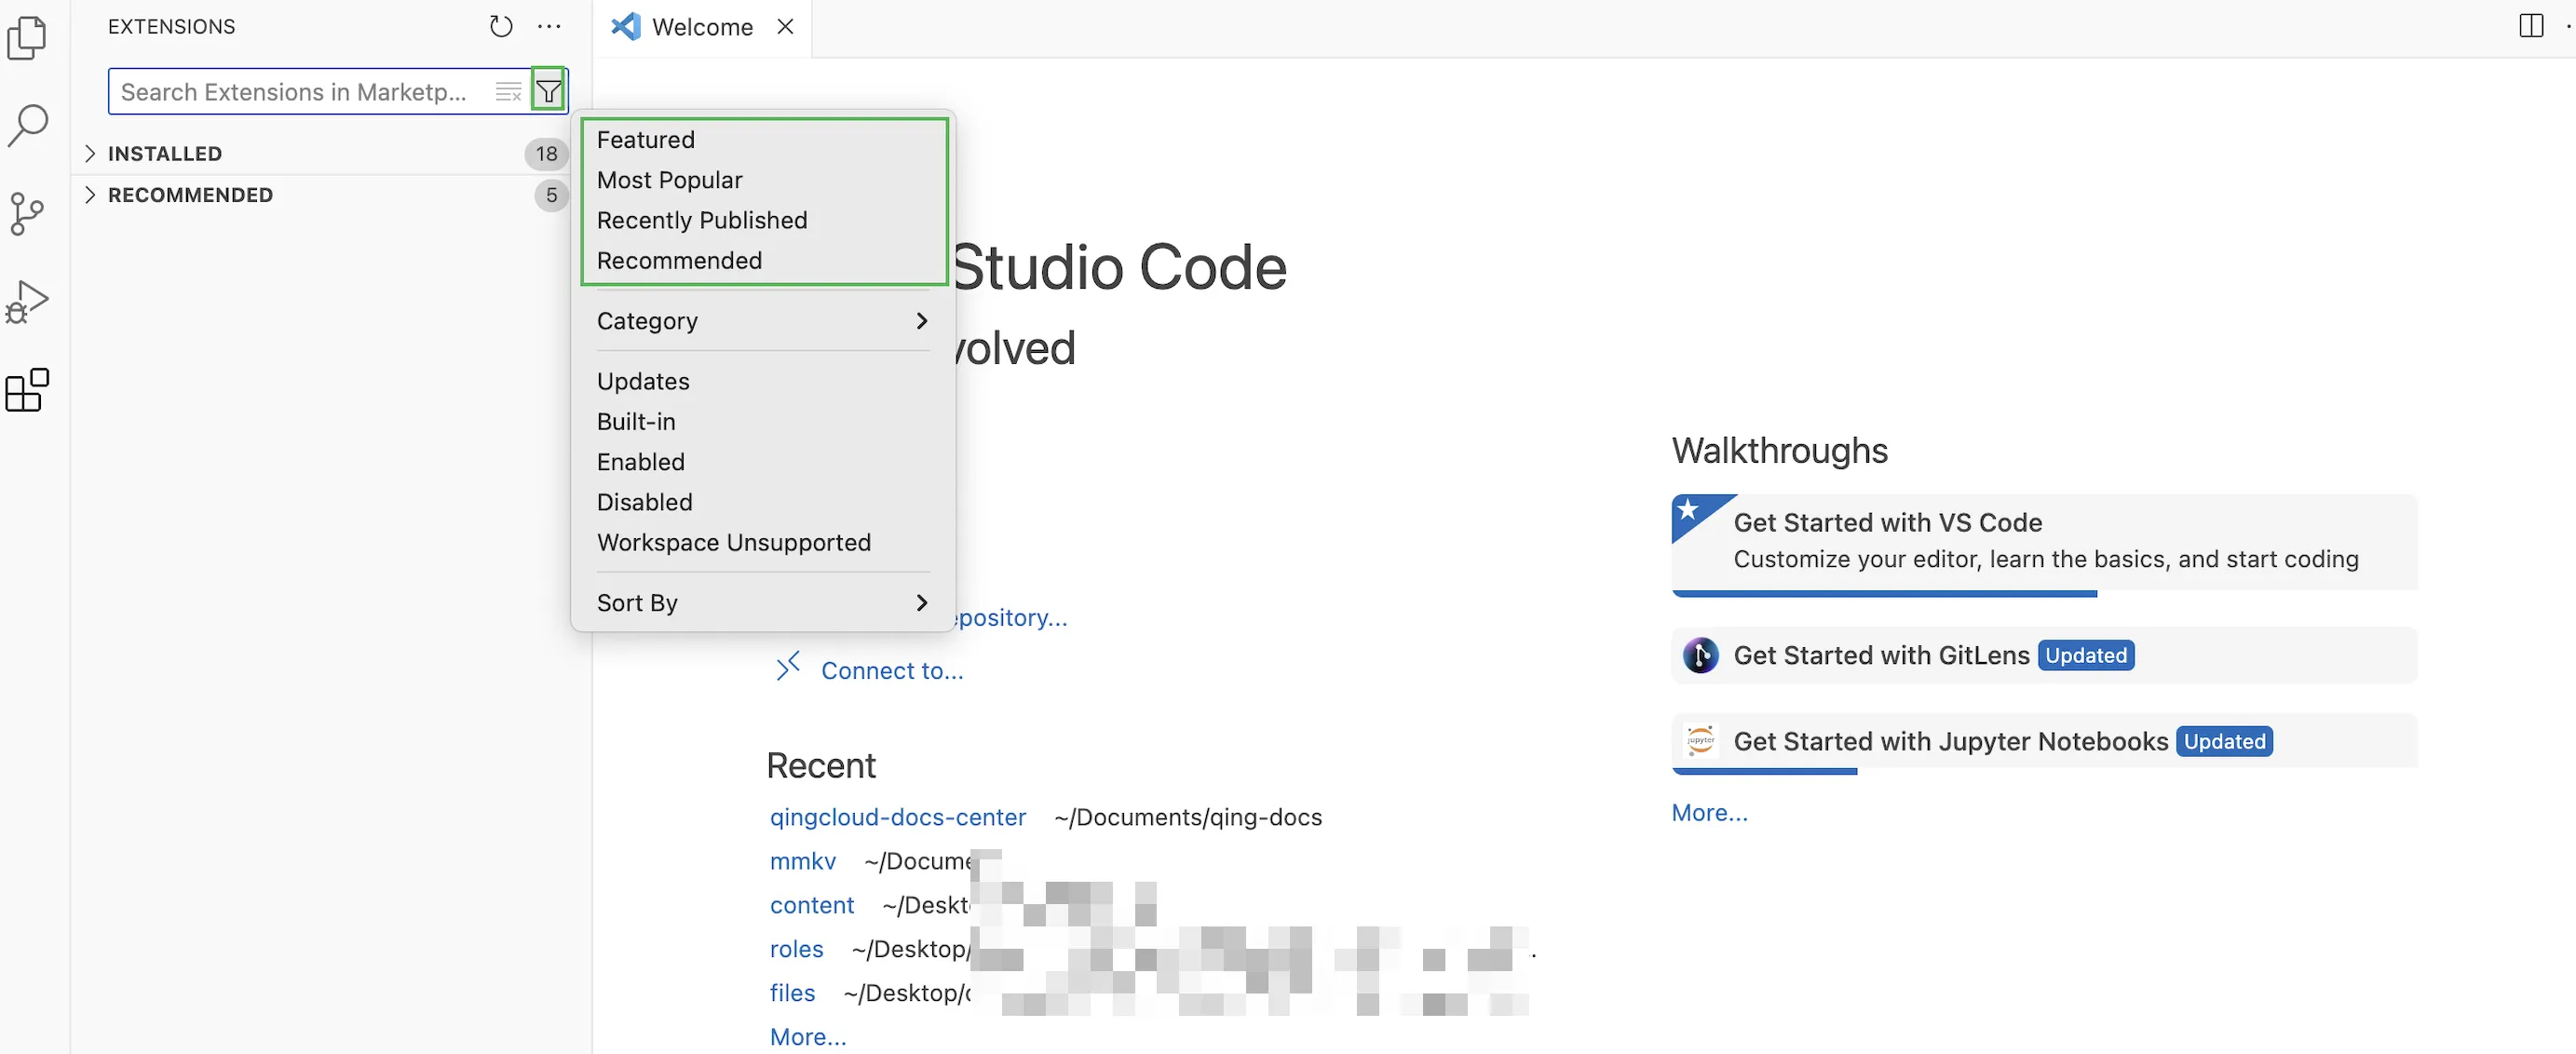Open the Explorer view in activity bar

[x=27, y=38]
